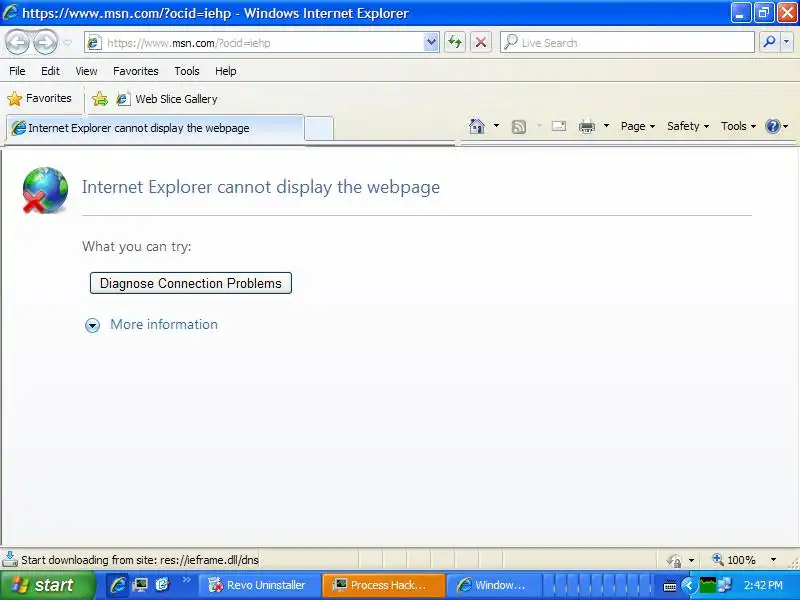The width and height of the screenshot is (800, 600).
Task: Switch to Process Hacker taskbar button
Action: (384, 585)
